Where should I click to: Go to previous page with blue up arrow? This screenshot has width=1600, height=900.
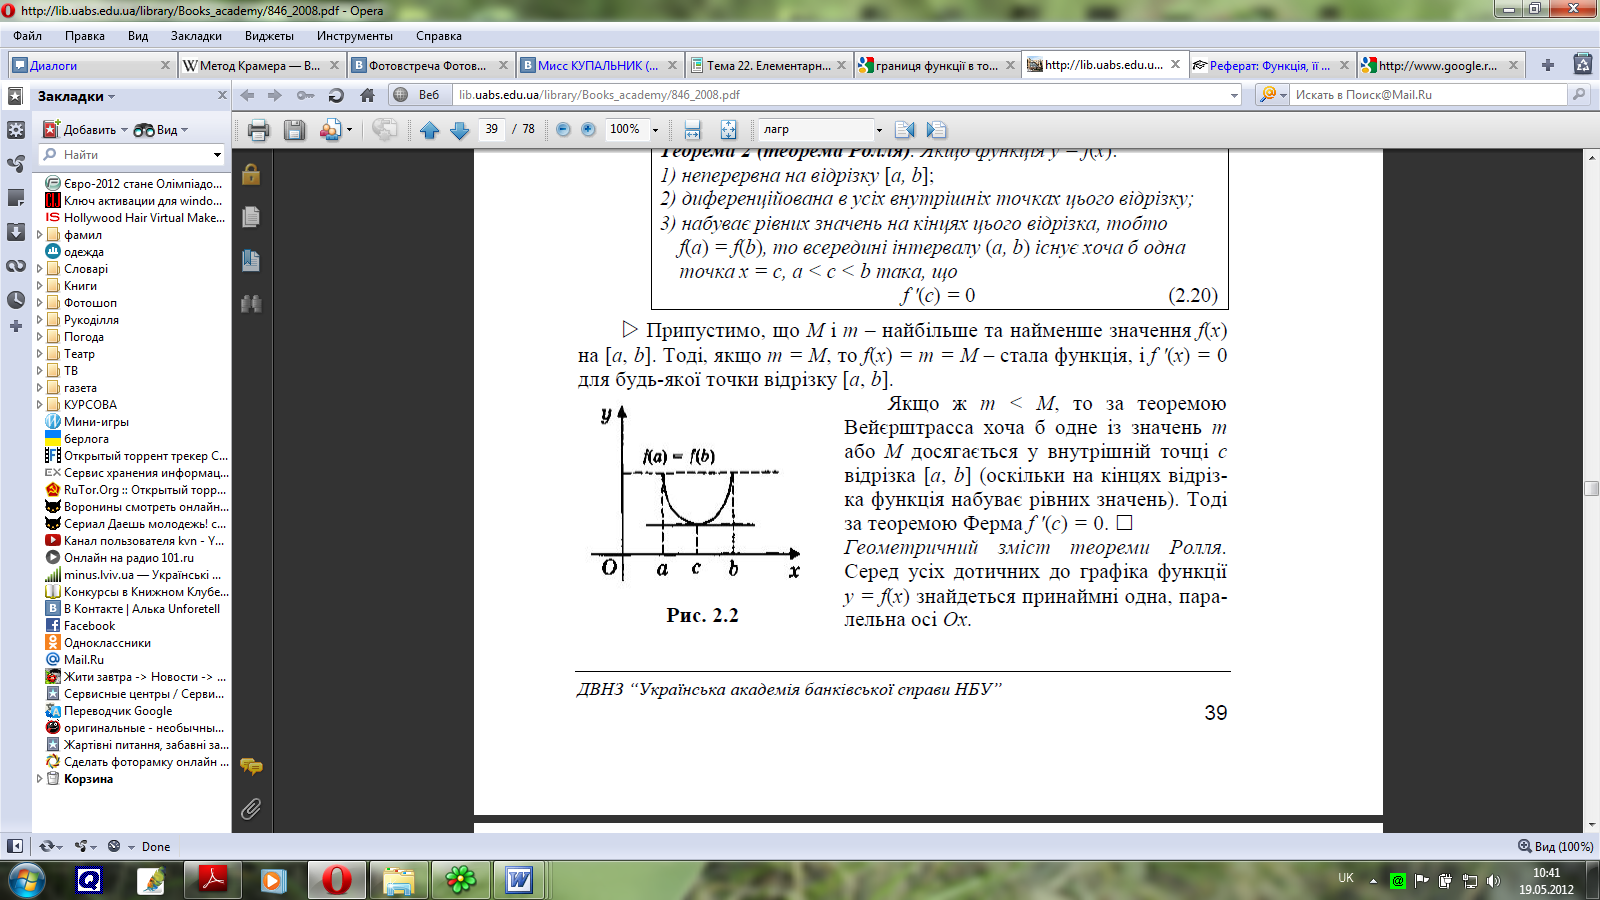tap(429, 130)
